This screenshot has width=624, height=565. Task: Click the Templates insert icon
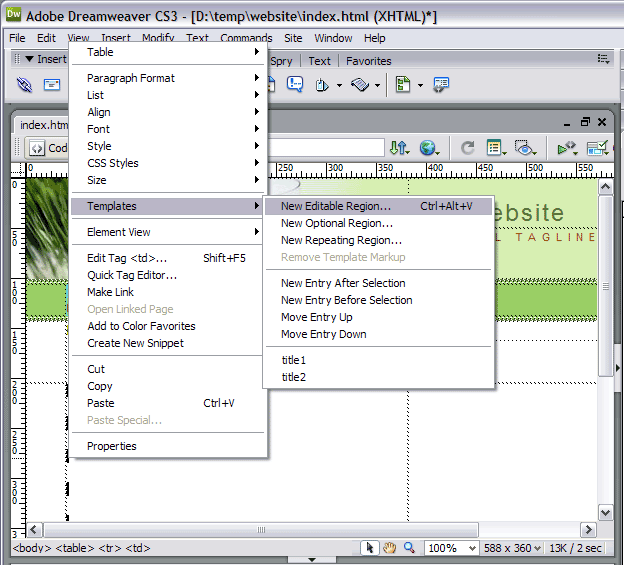pyautogui.click(x=403, y=84)
